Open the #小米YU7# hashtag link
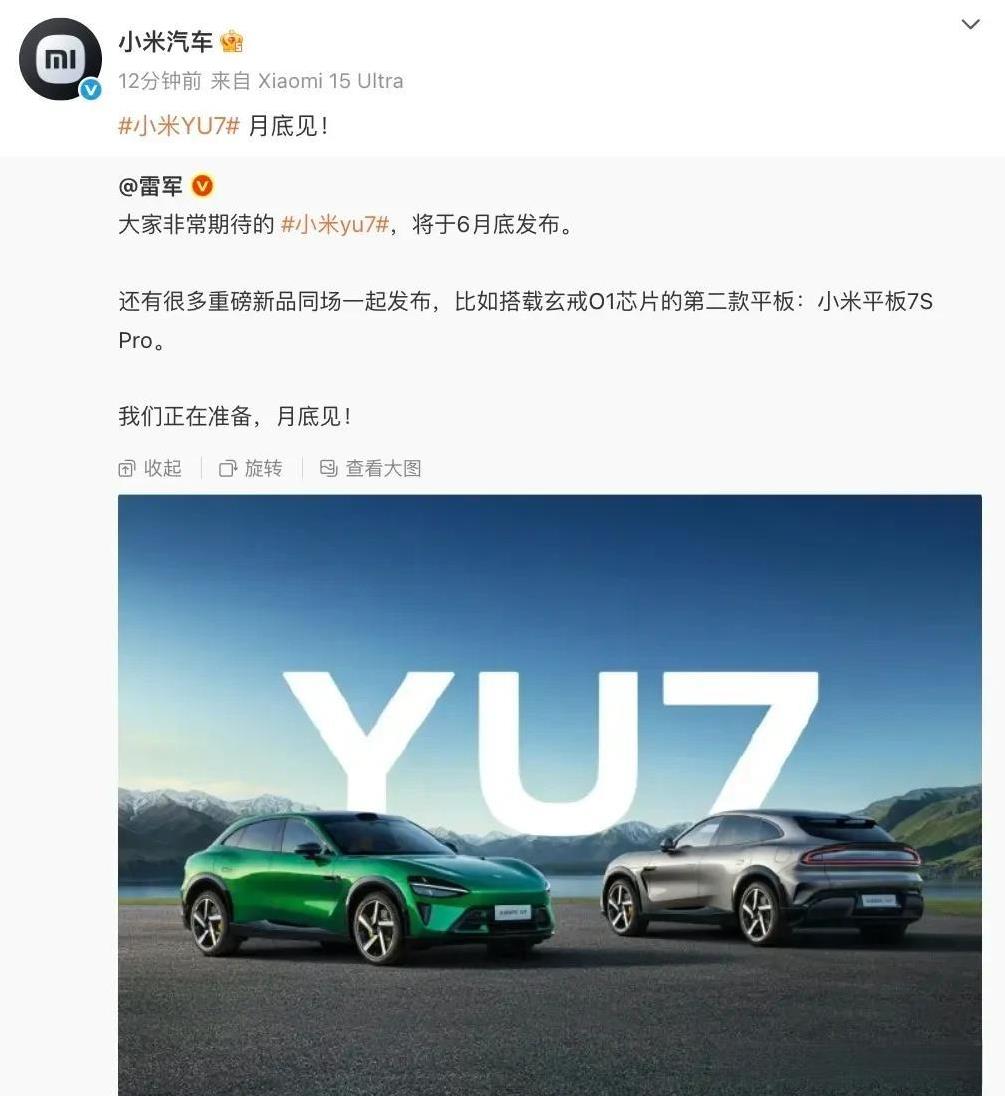Viewport: 1005px width, 1096px height. [179, 126]
